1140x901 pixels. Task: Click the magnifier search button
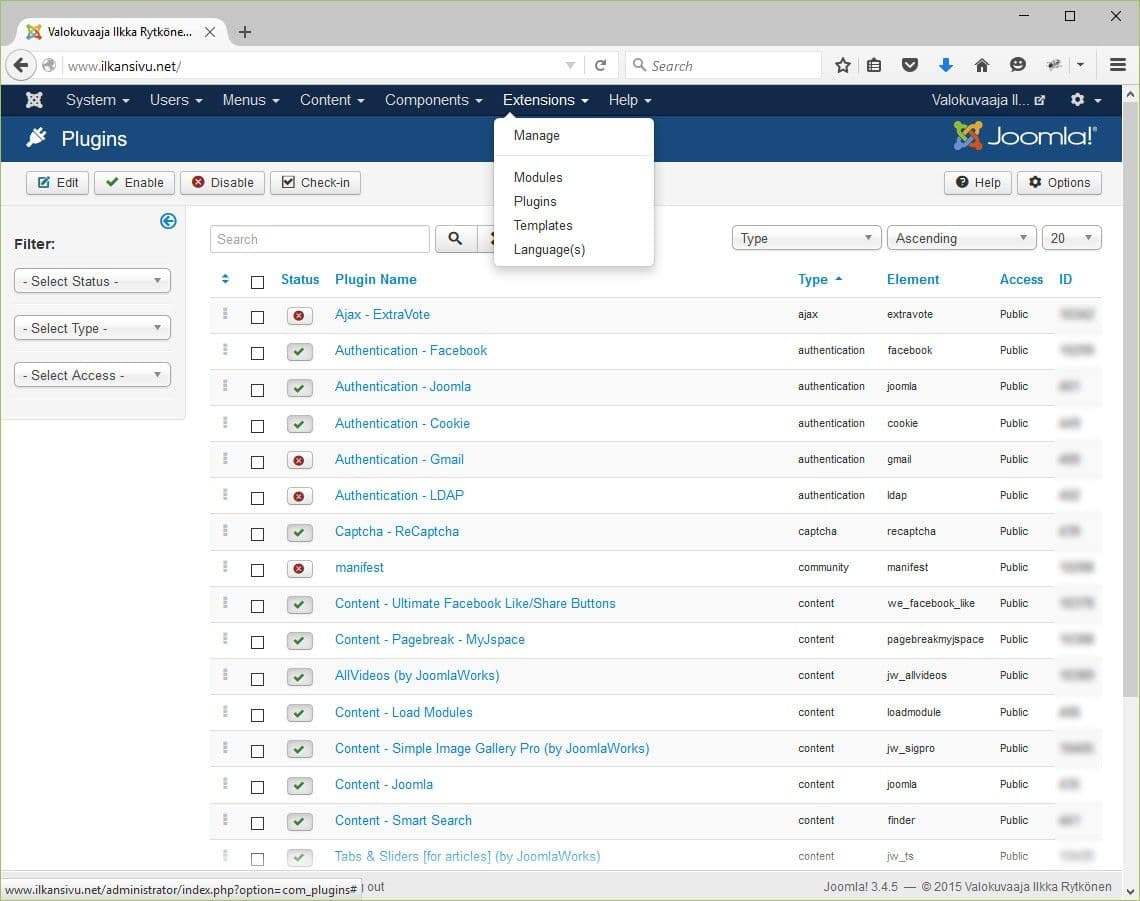click(x=455, y=239)
